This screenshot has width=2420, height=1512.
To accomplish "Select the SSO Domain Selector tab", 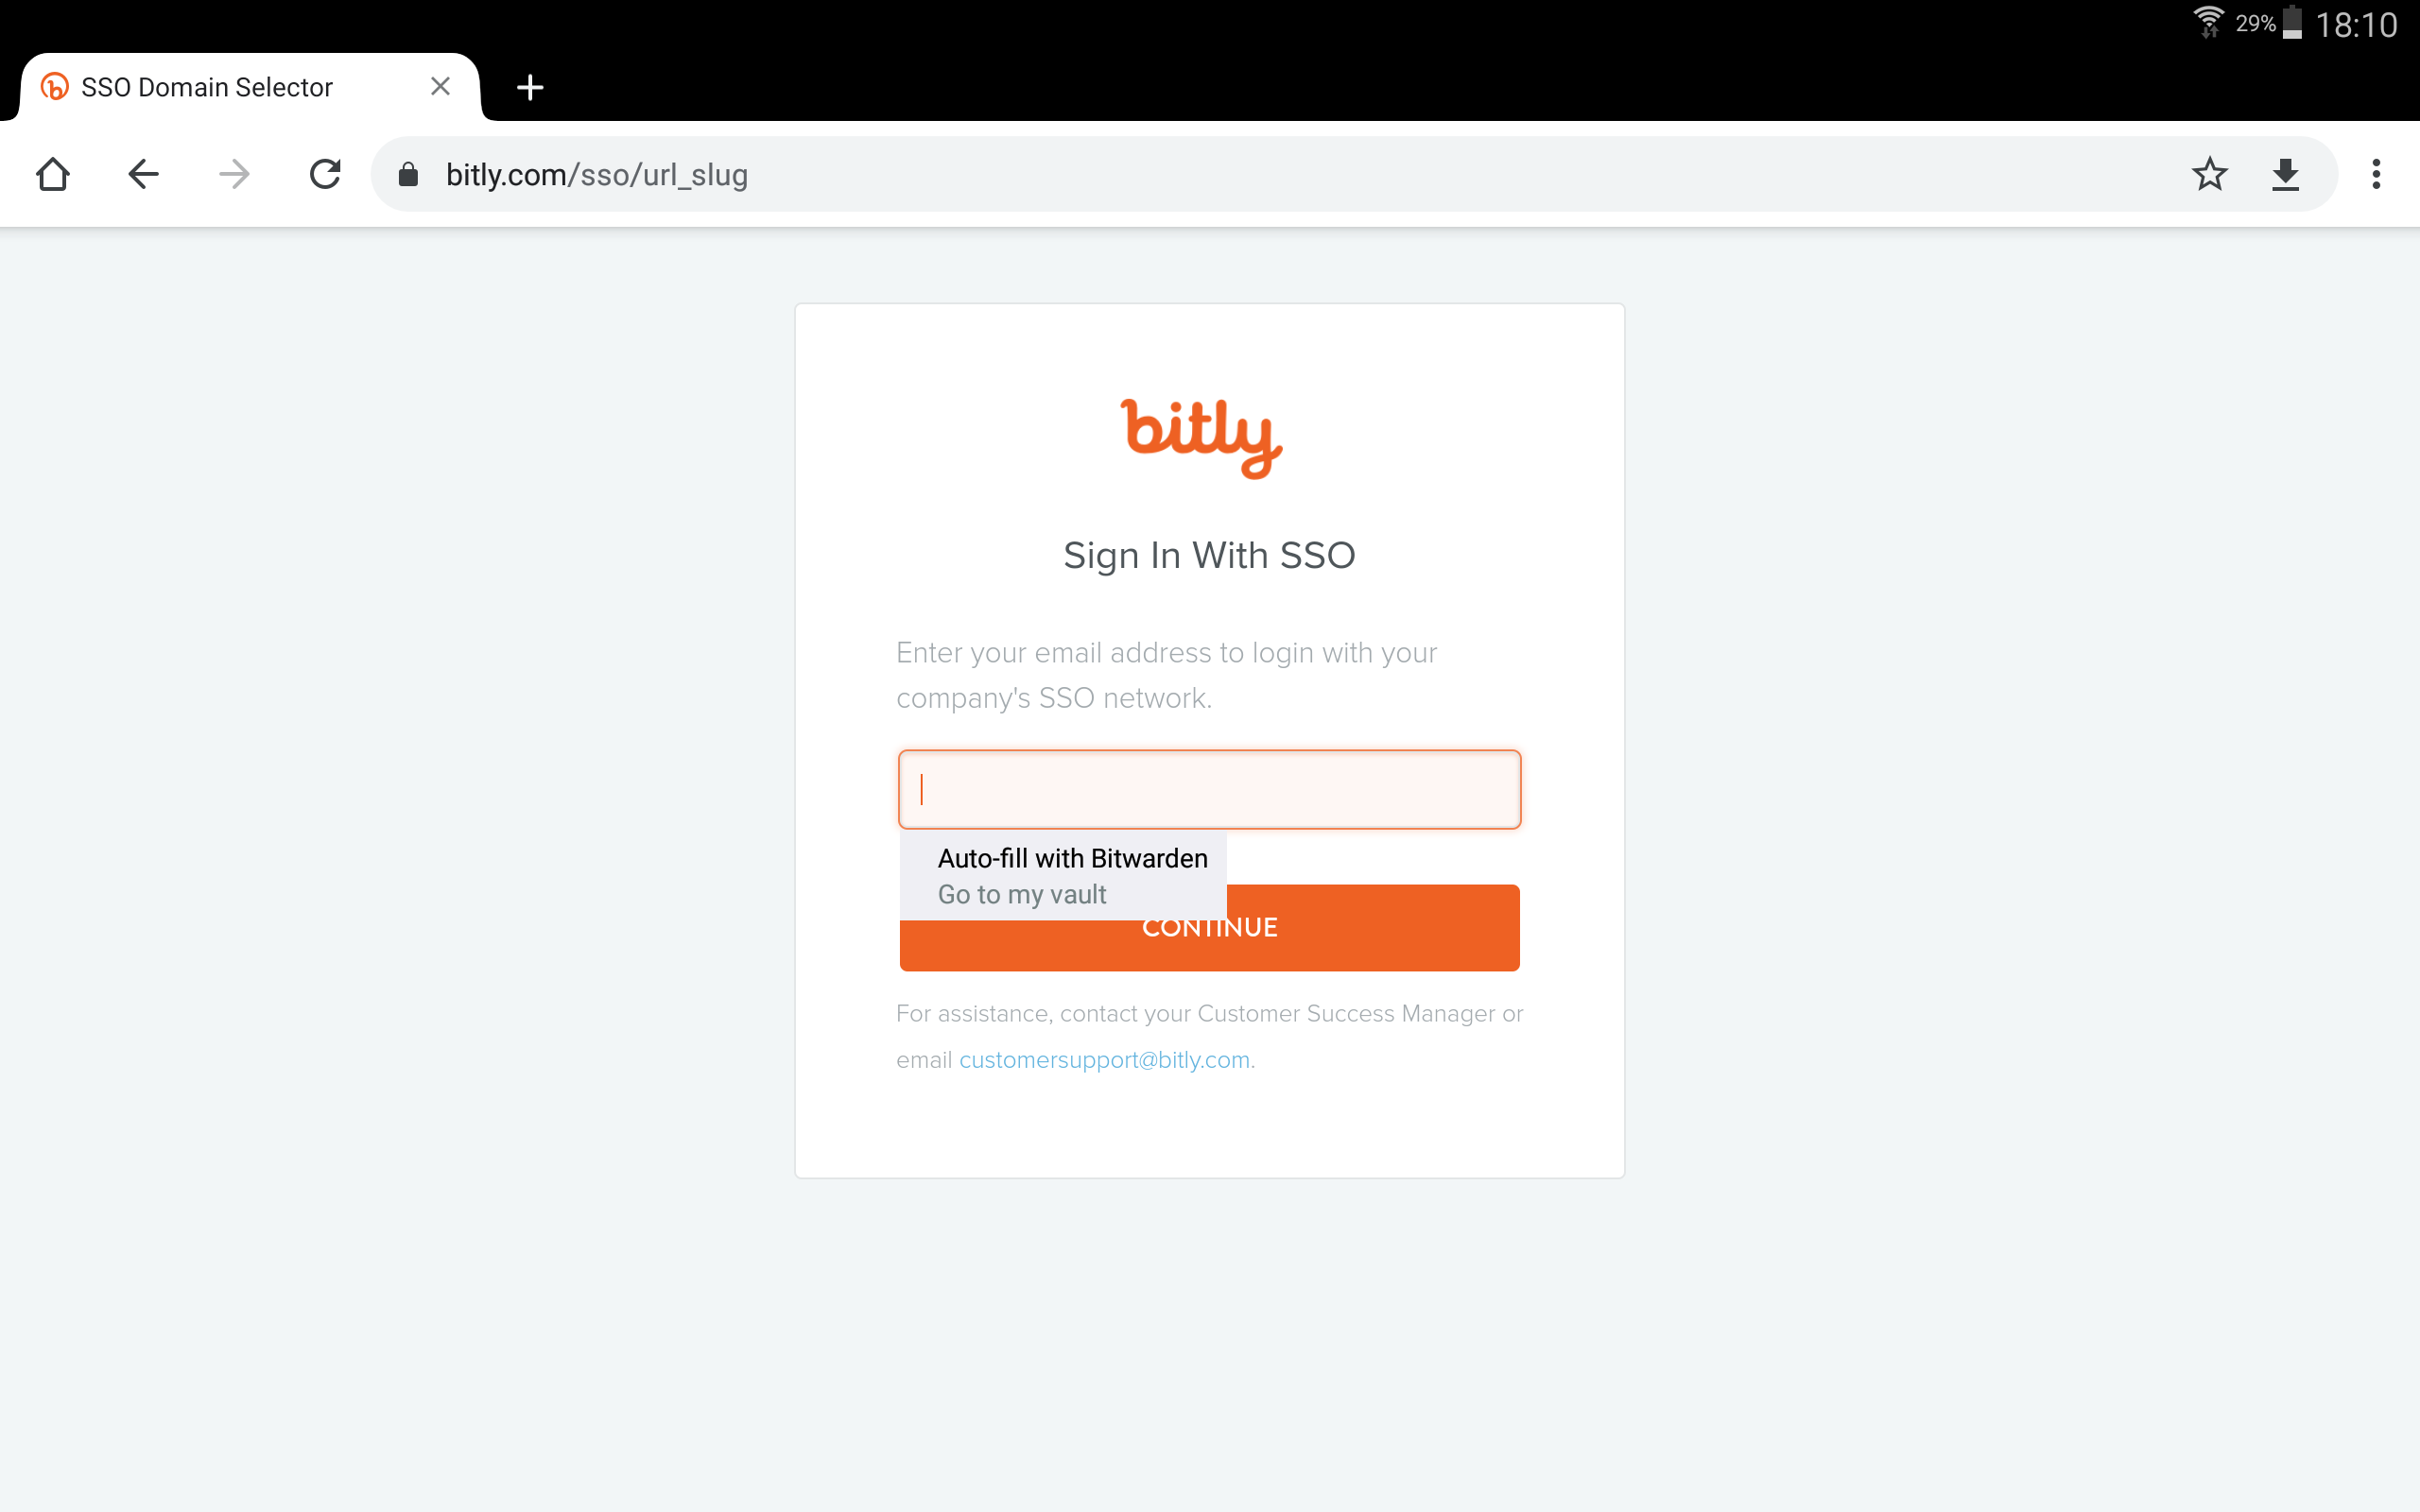I will pos(206,87).
